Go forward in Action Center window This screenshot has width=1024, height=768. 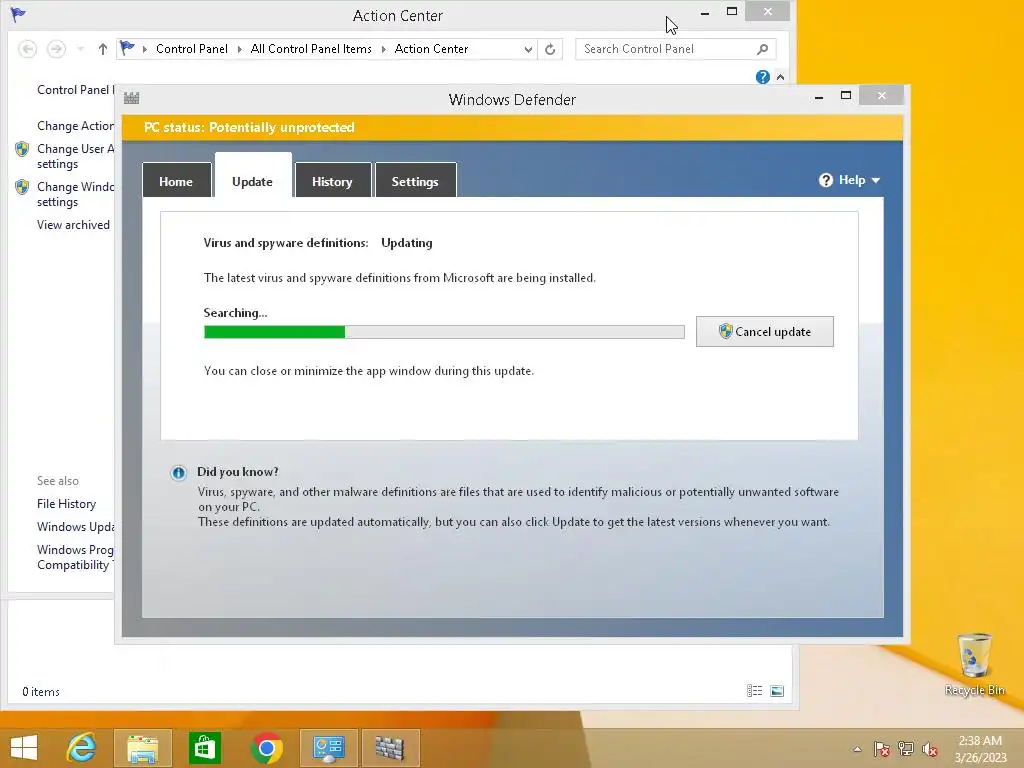point(56,49)
